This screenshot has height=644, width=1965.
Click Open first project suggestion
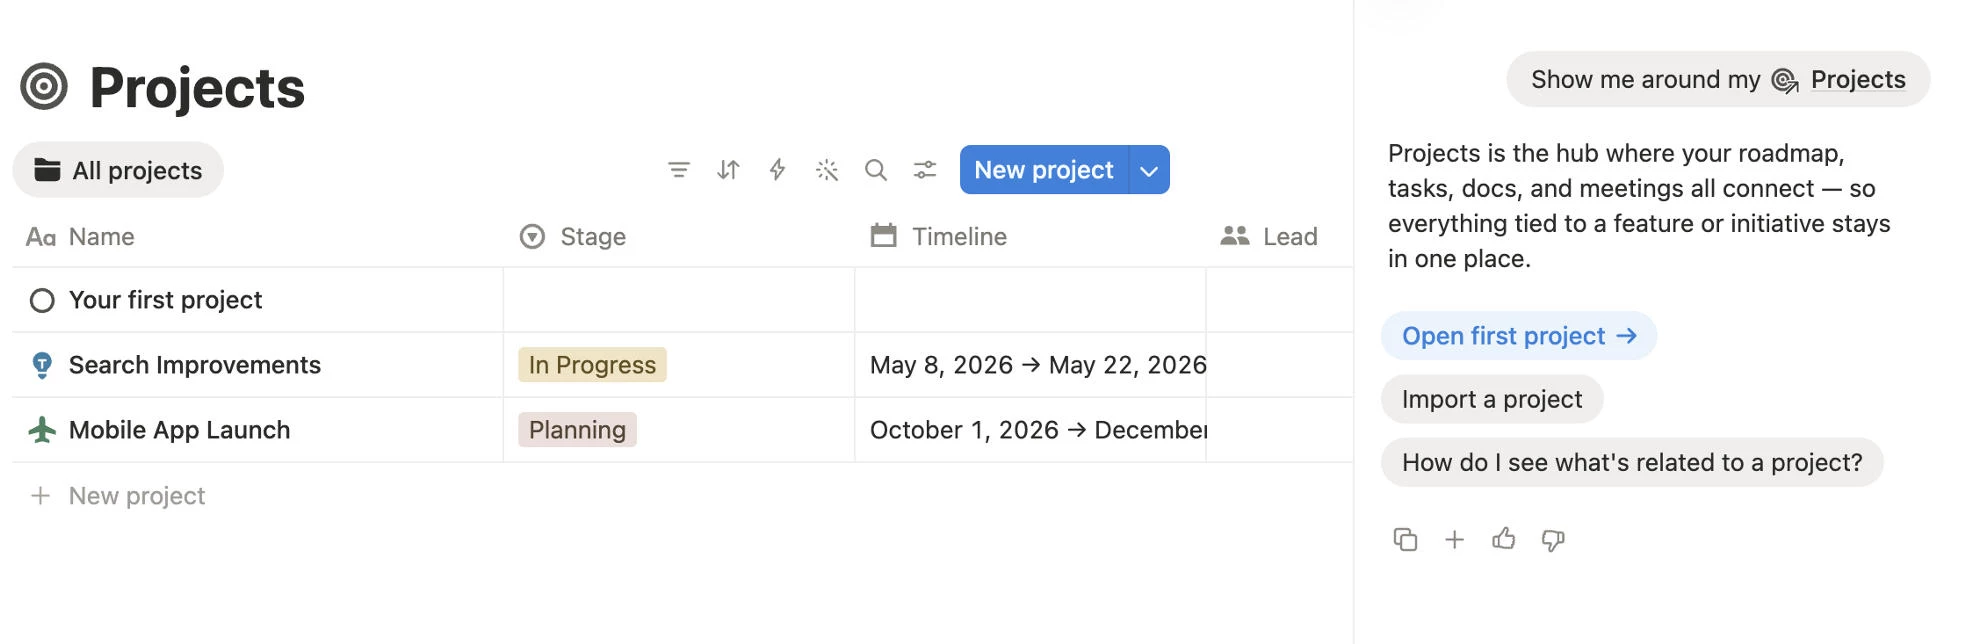[x=1519, y=336]
